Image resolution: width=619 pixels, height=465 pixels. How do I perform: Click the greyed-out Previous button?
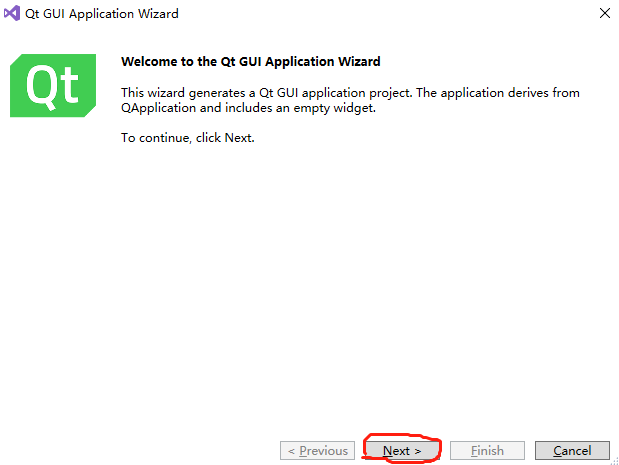click(317, 450)
